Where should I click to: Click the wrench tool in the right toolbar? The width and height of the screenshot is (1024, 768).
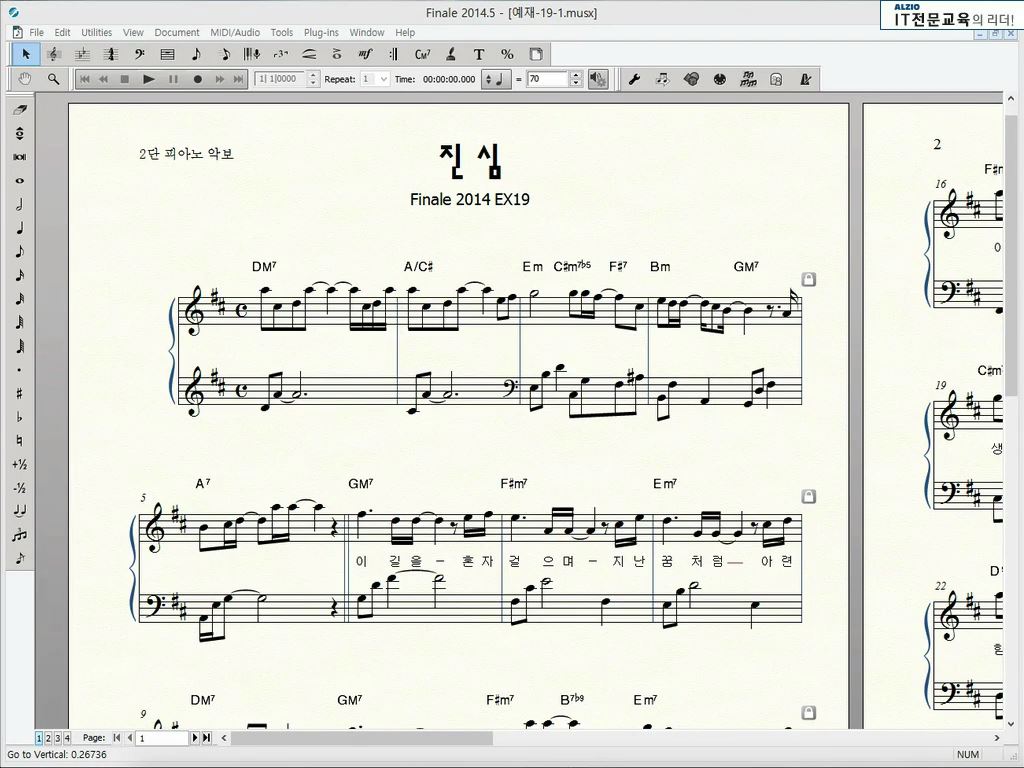point(633,79)
